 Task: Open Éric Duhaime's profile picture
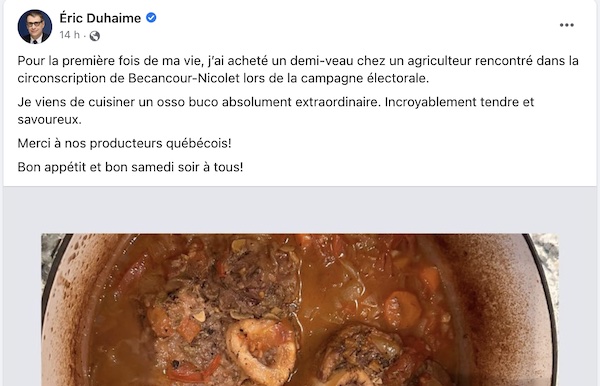tap(34, 26)
